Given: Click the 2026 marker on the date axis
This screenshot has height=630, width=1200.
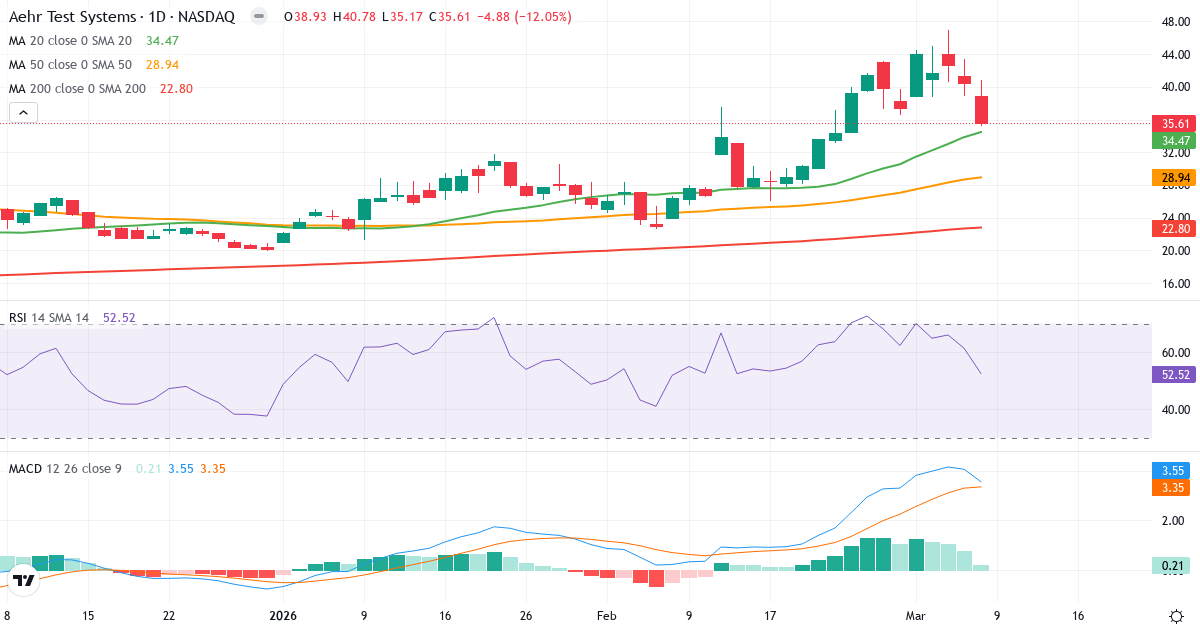Looking at the screenshot, I should point(283,617).
